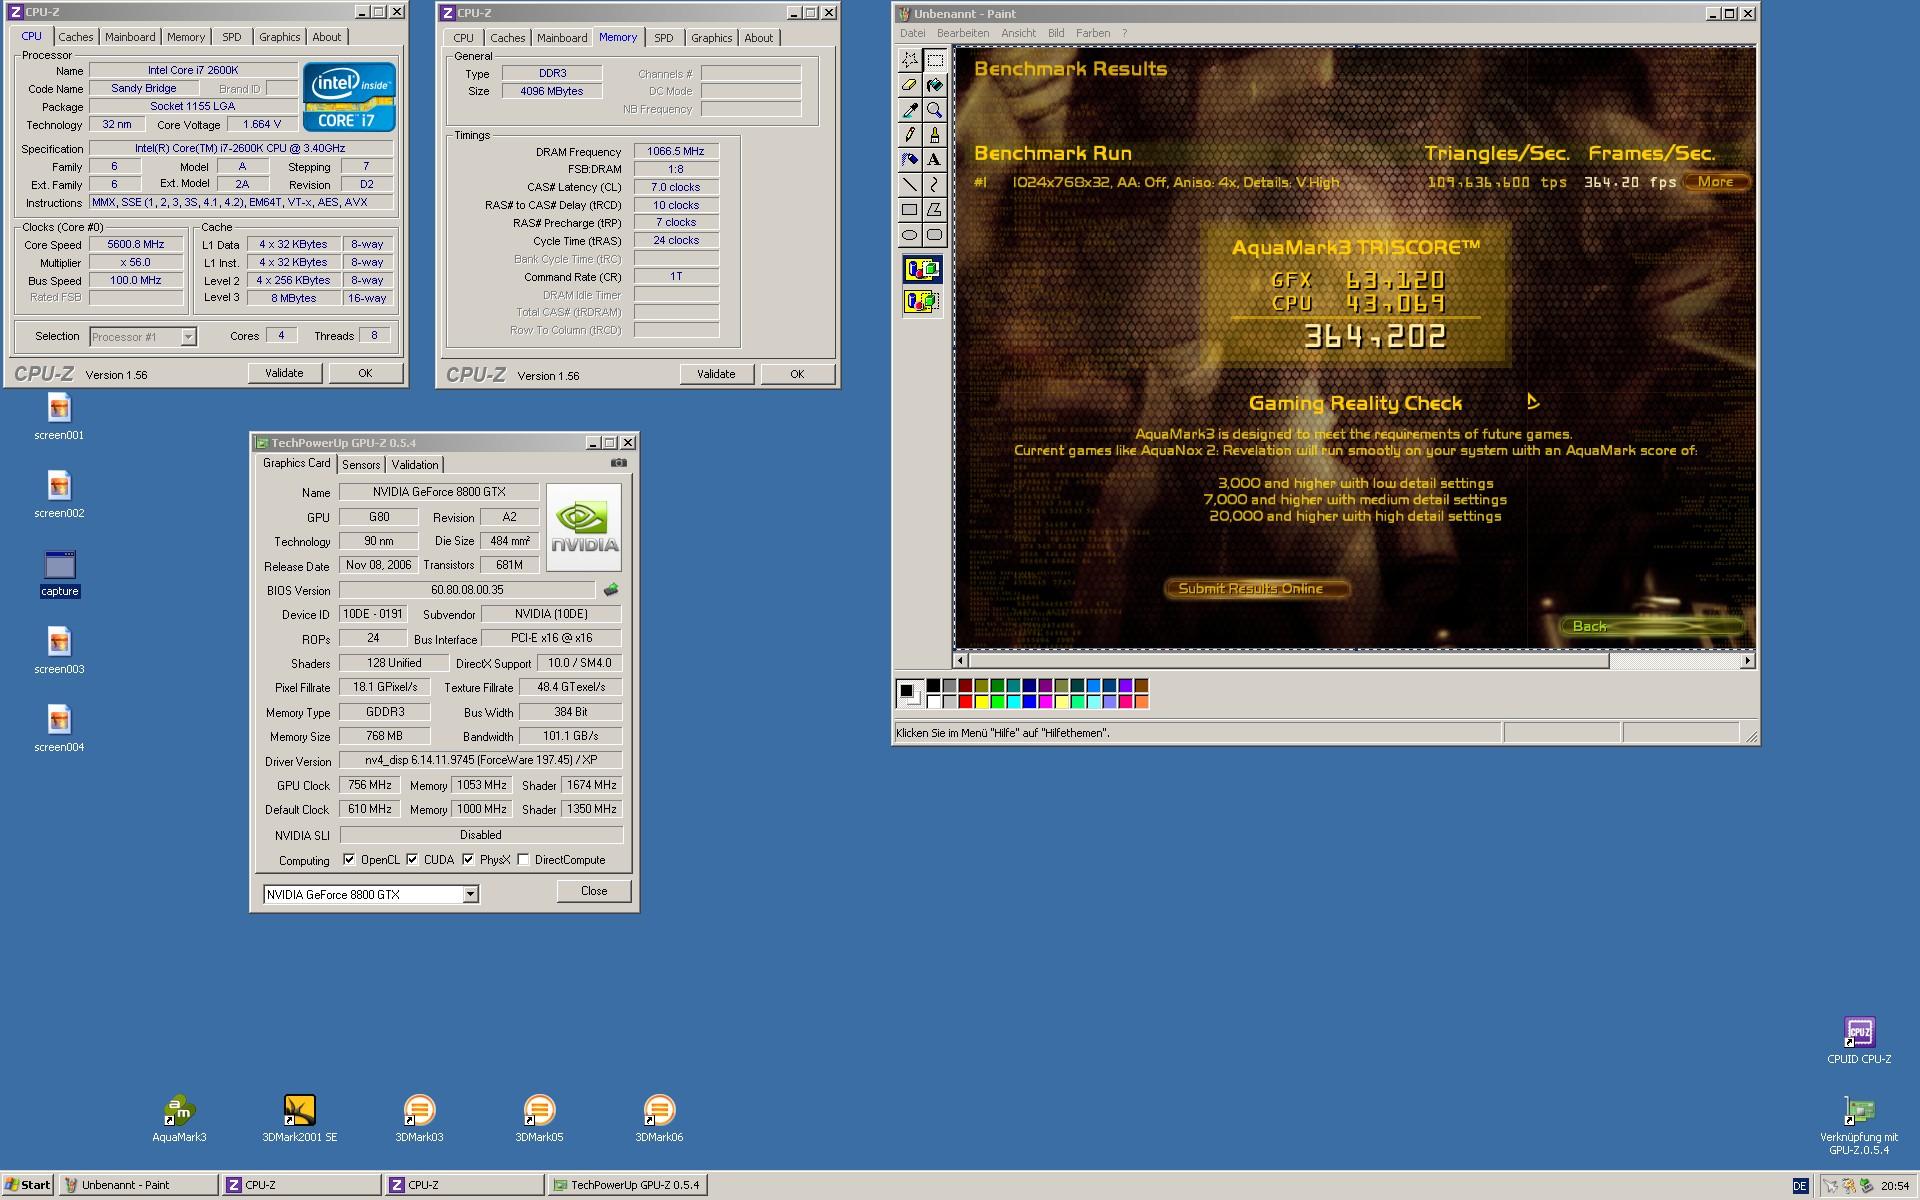Viewport: 1920px width, 1200px height.
Task: Choose the Rectangle shape tool
Action: [909, 210]
